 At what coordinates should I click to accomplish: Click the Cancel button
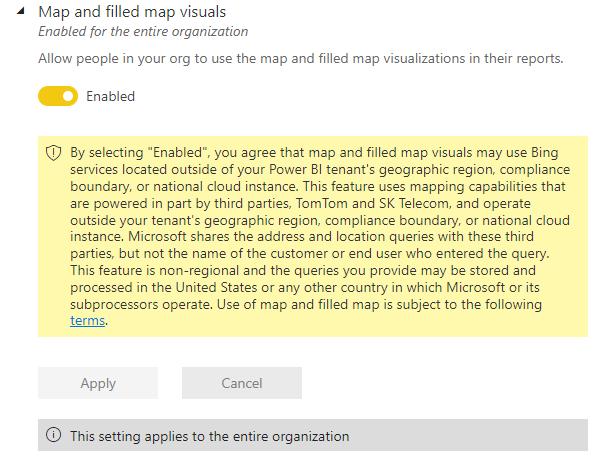coord(242,383)
